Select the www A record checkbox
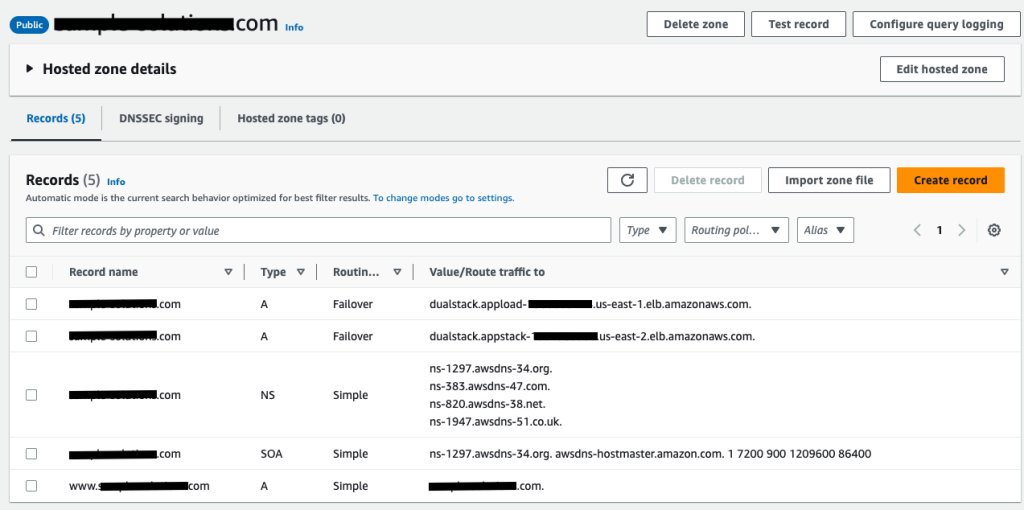The image size is (1024, 510). click(31, 486)
